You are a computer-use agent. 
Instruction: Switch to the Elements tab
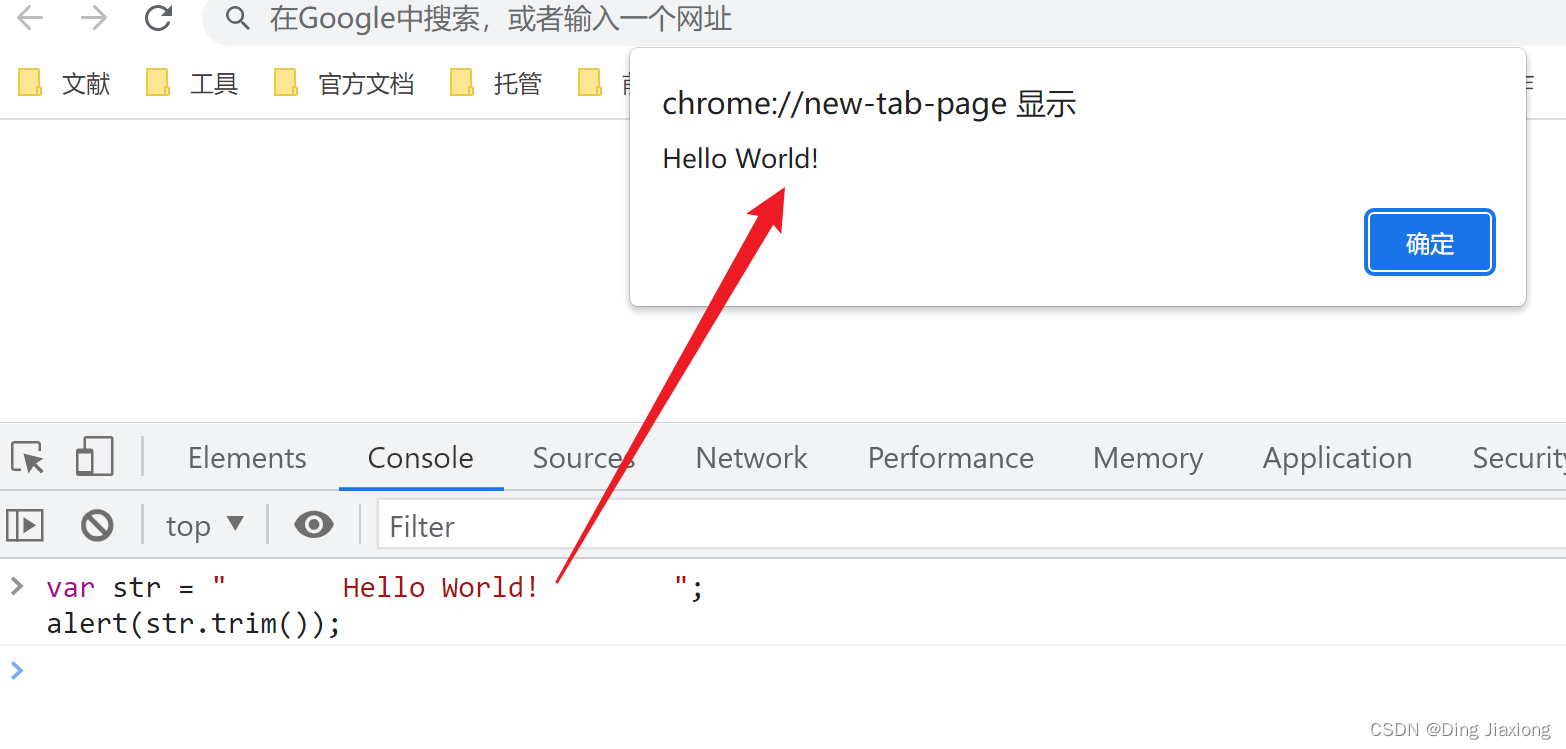click(x=247, y=457)
